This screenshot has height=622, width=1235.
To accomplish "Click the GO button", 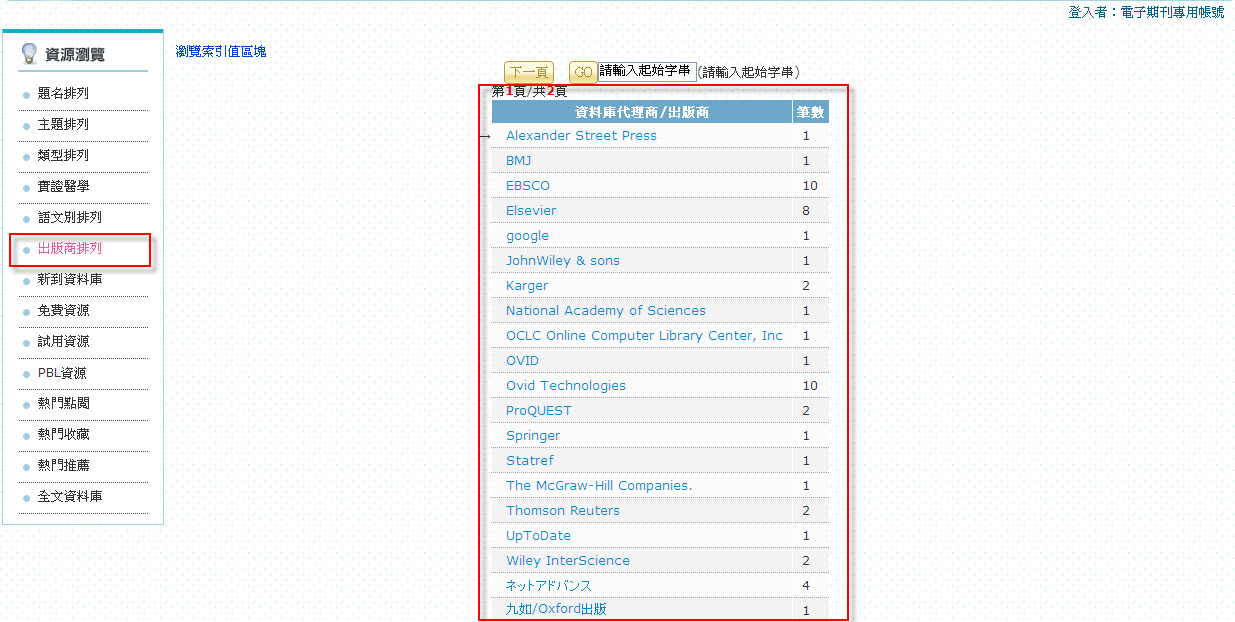I will [x=583, y=72].
